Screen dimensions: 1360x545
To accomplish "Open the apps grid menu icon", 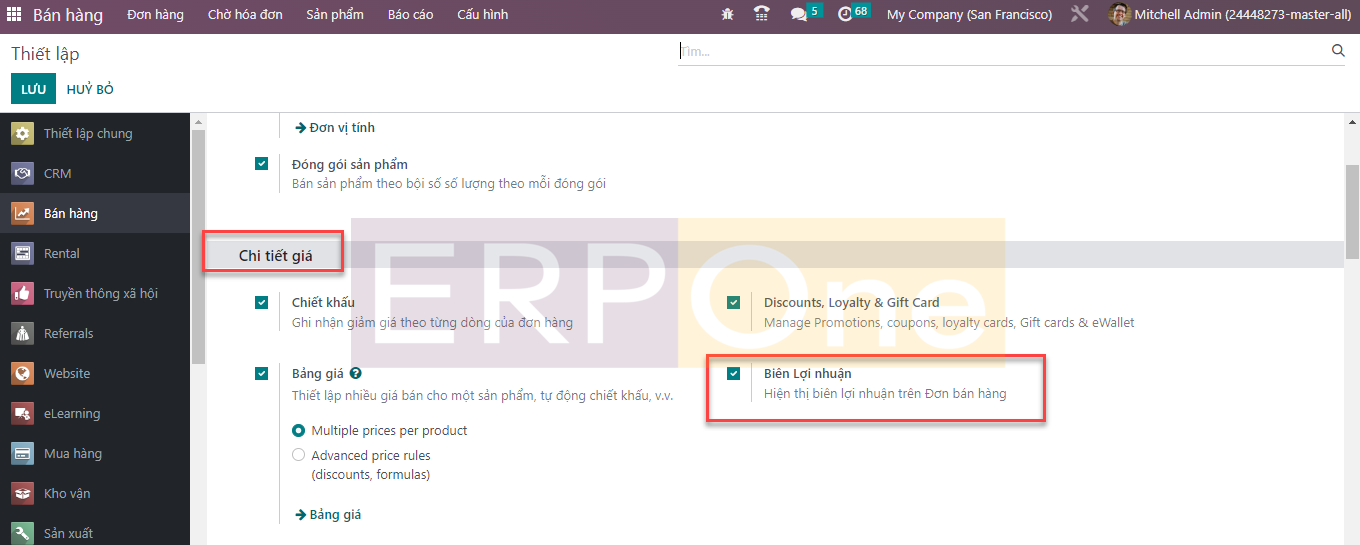I will 14,15.
